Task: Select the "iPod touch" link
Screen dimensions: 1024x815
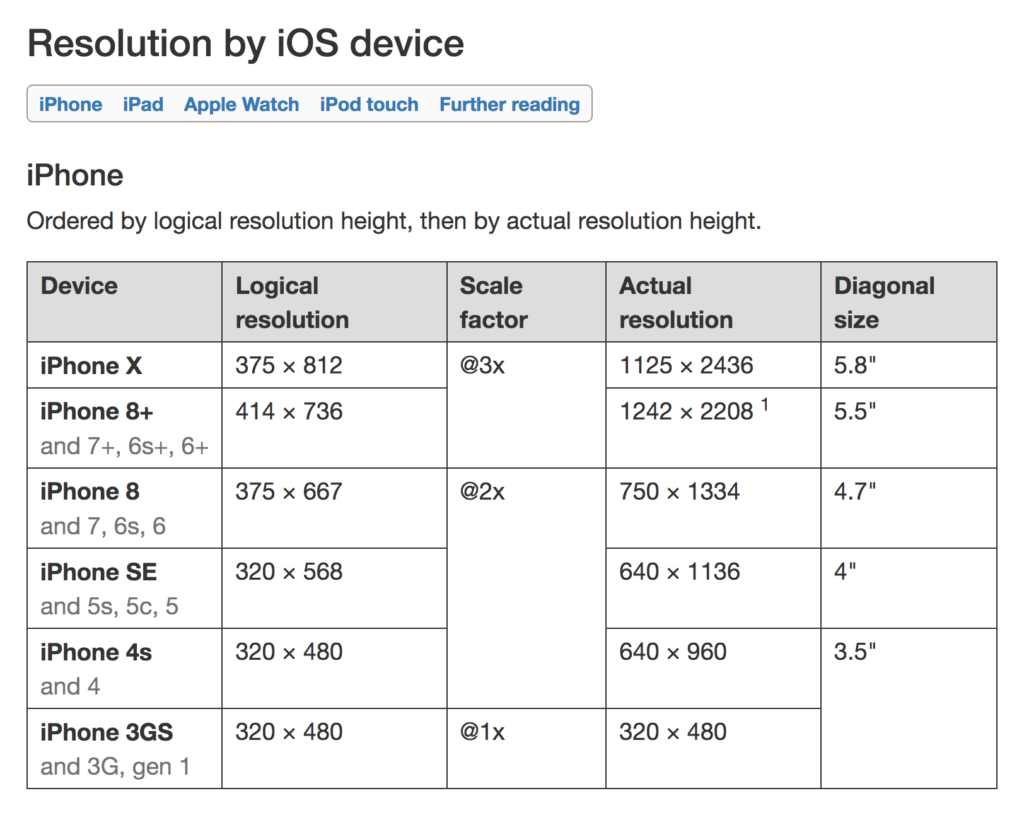Action: [369, 104]
